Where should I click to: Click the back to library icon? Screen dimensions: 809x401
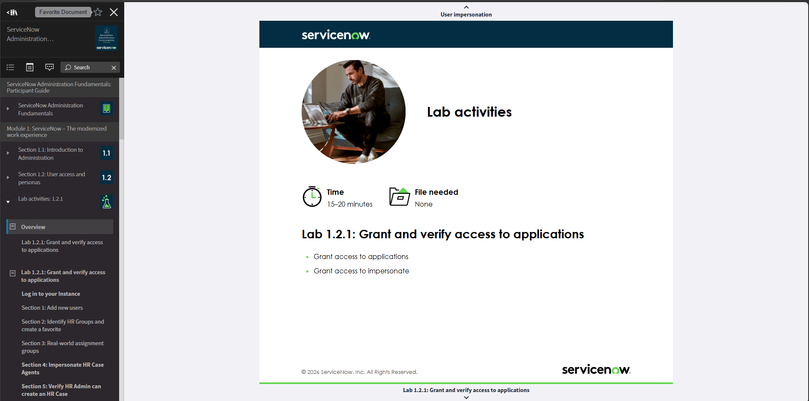12,12
